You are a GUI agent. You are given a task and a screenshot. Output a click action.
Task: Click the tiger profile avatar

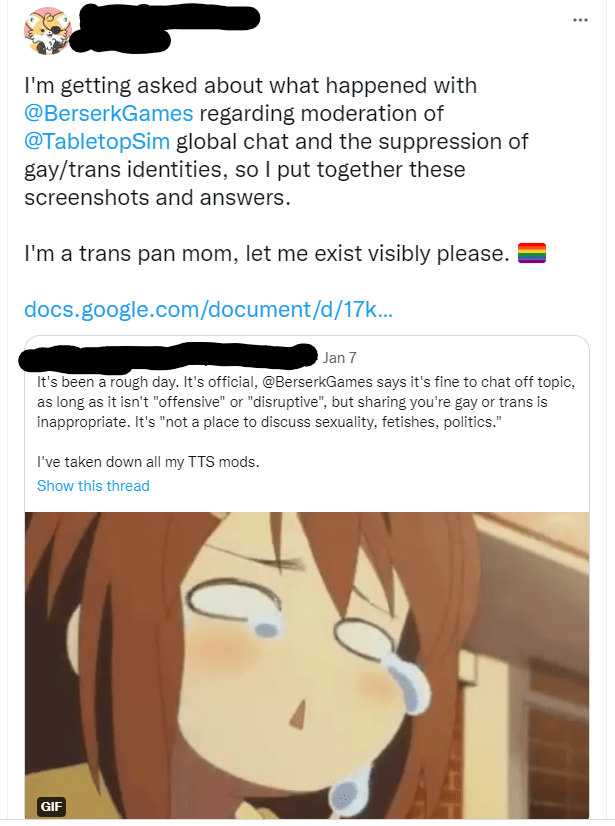coord(45,31)
